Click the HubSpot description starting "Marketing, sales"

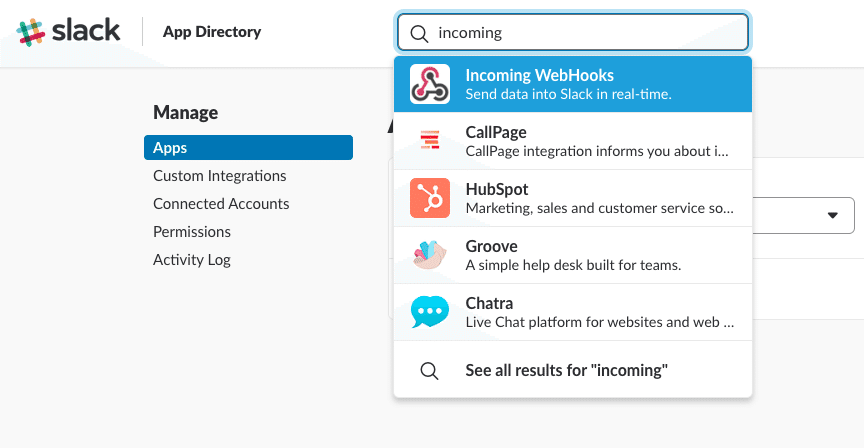600,208
